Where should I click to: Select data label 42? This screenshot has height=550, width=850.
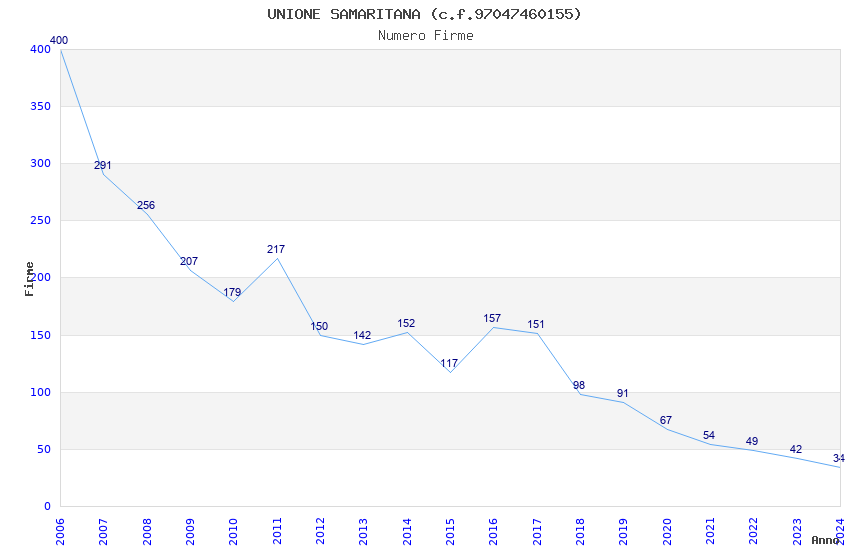tap(796, 449)
